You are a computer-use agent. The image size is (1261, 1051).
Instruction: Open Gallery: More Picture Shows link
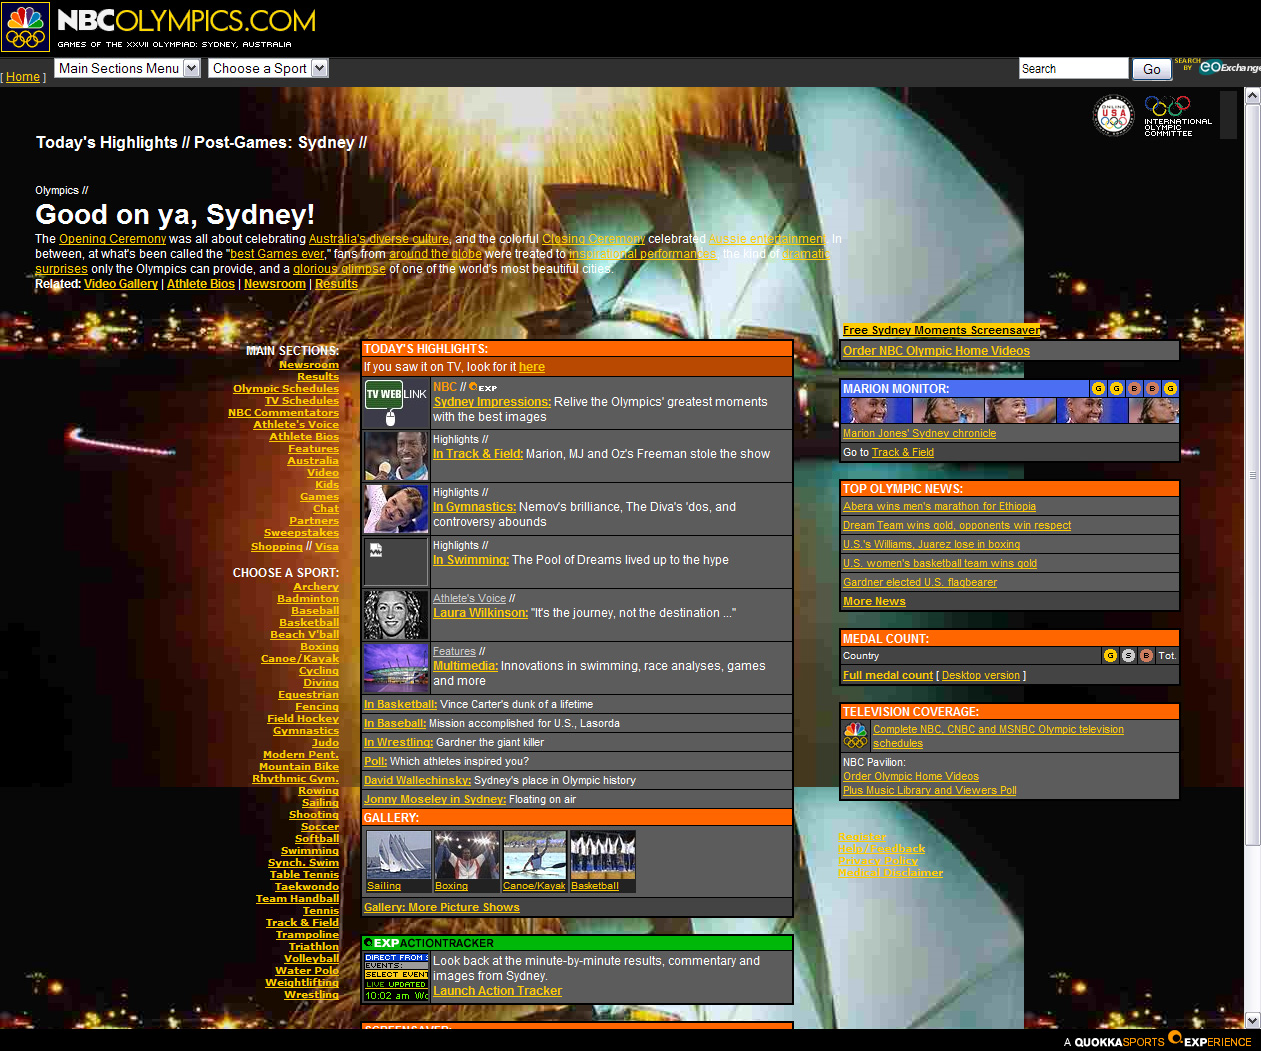(442, 908)
